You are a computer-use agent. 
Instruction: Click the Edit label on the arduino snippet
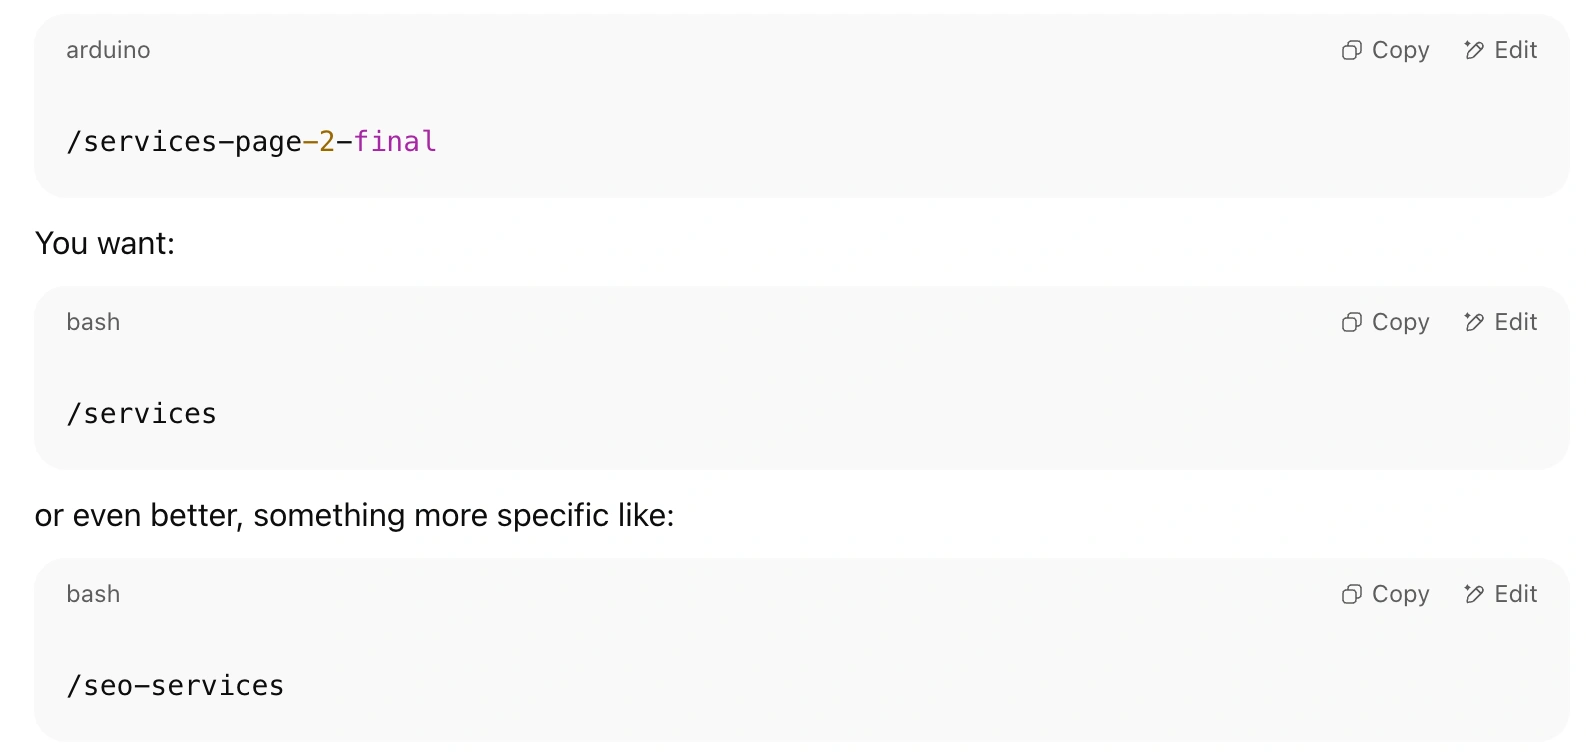tap(1515, 50)
